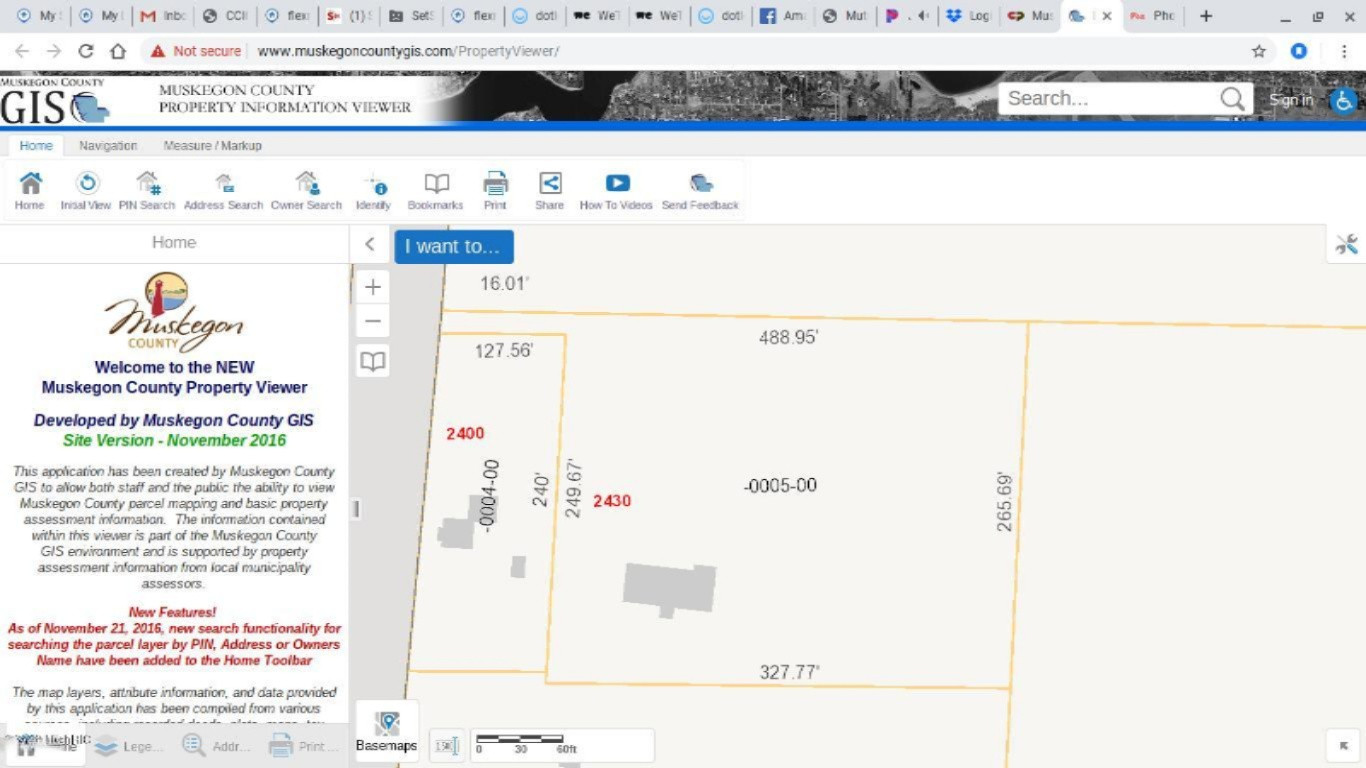Switch to the Navigation tab
1366x768 pixels.
point(108,145)
